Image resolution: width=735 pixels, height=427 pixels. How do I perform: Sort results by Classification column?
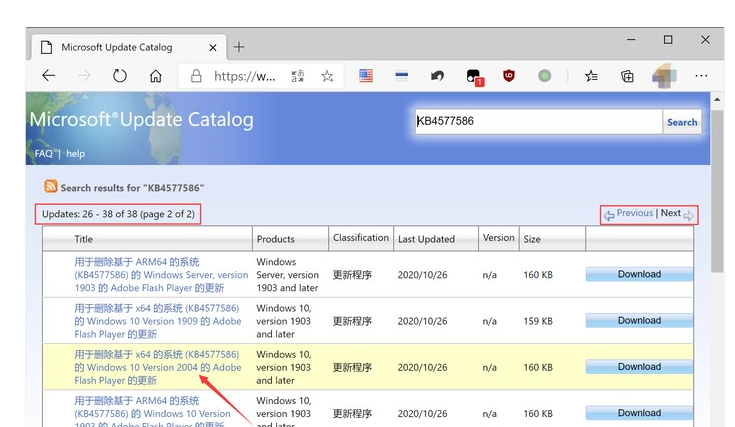361,238
